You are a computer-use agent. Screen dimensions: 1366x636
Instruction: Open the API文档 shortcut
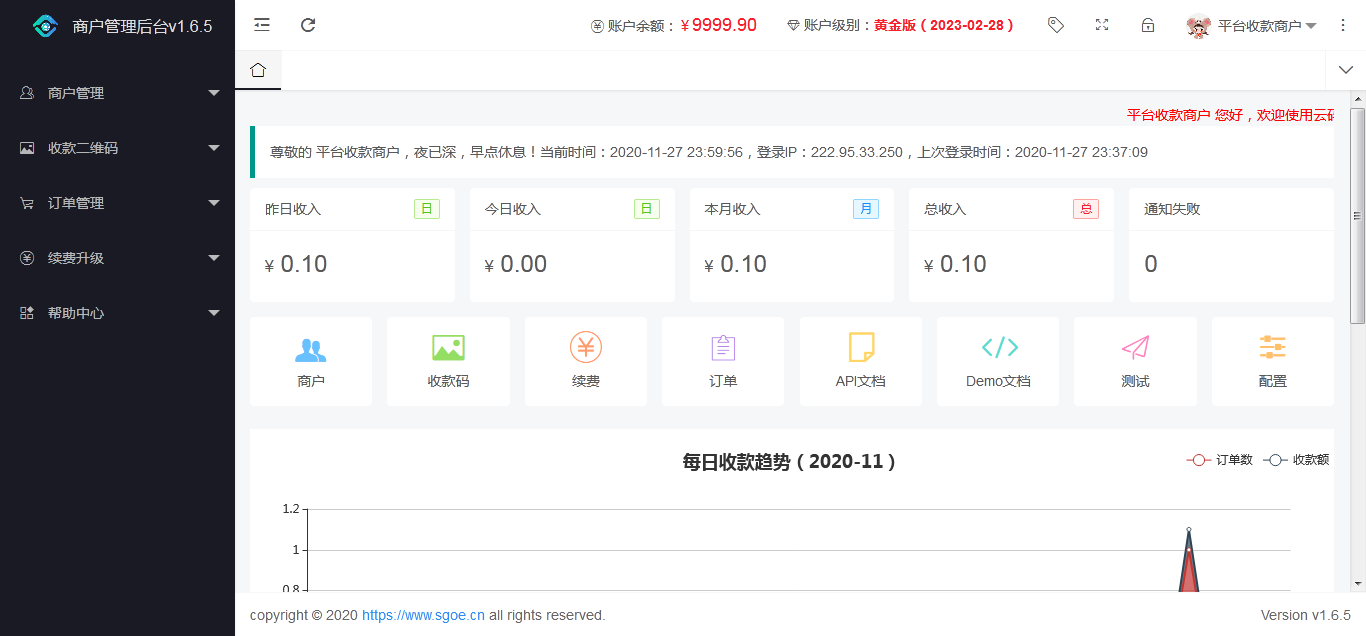pyautogui.click(x=860, y=361)
